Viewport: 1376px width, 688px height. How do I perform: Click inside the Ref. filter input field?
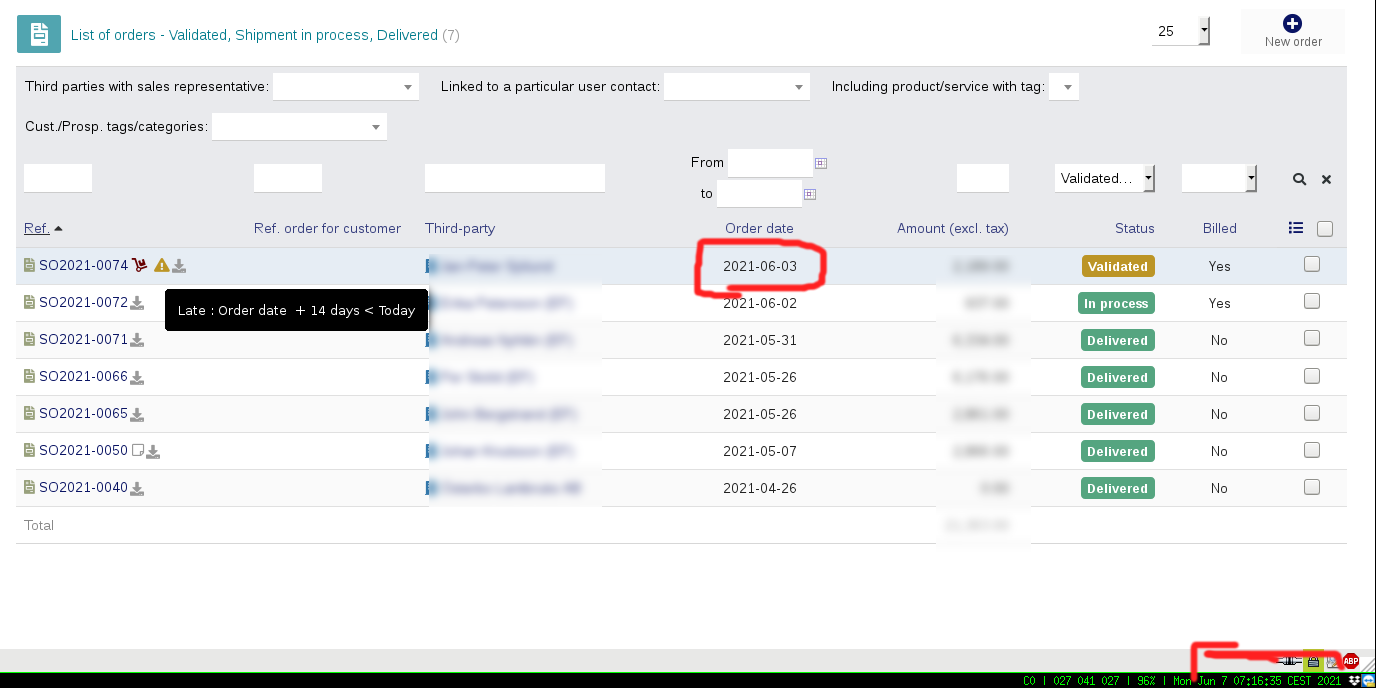pos(57,178)
